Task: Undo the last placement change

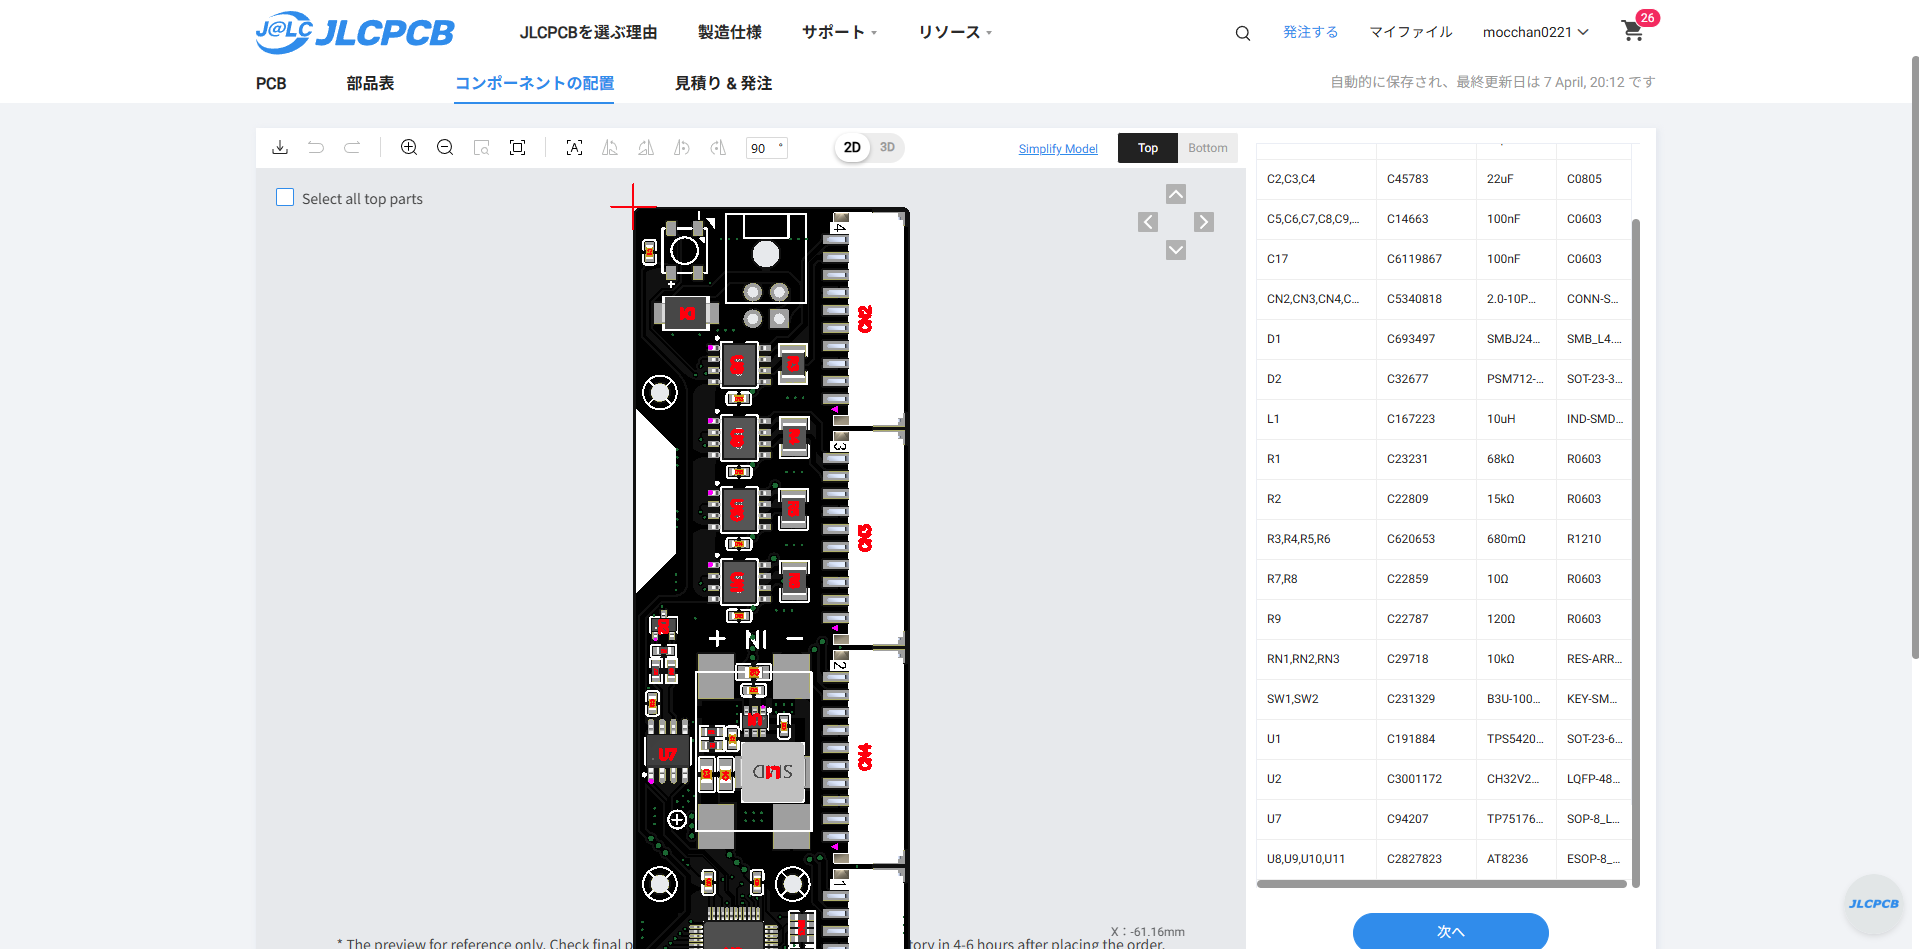Action: point(316,147)
